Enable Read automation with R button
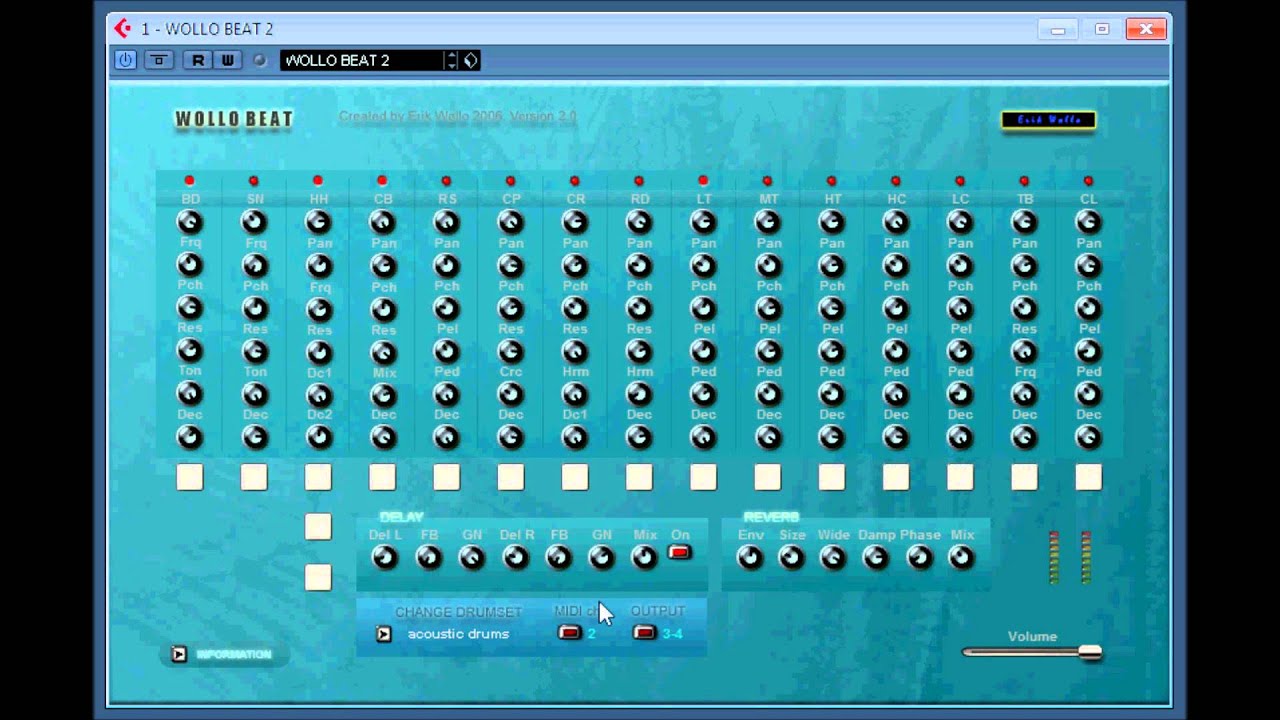 tap(198, 60)
